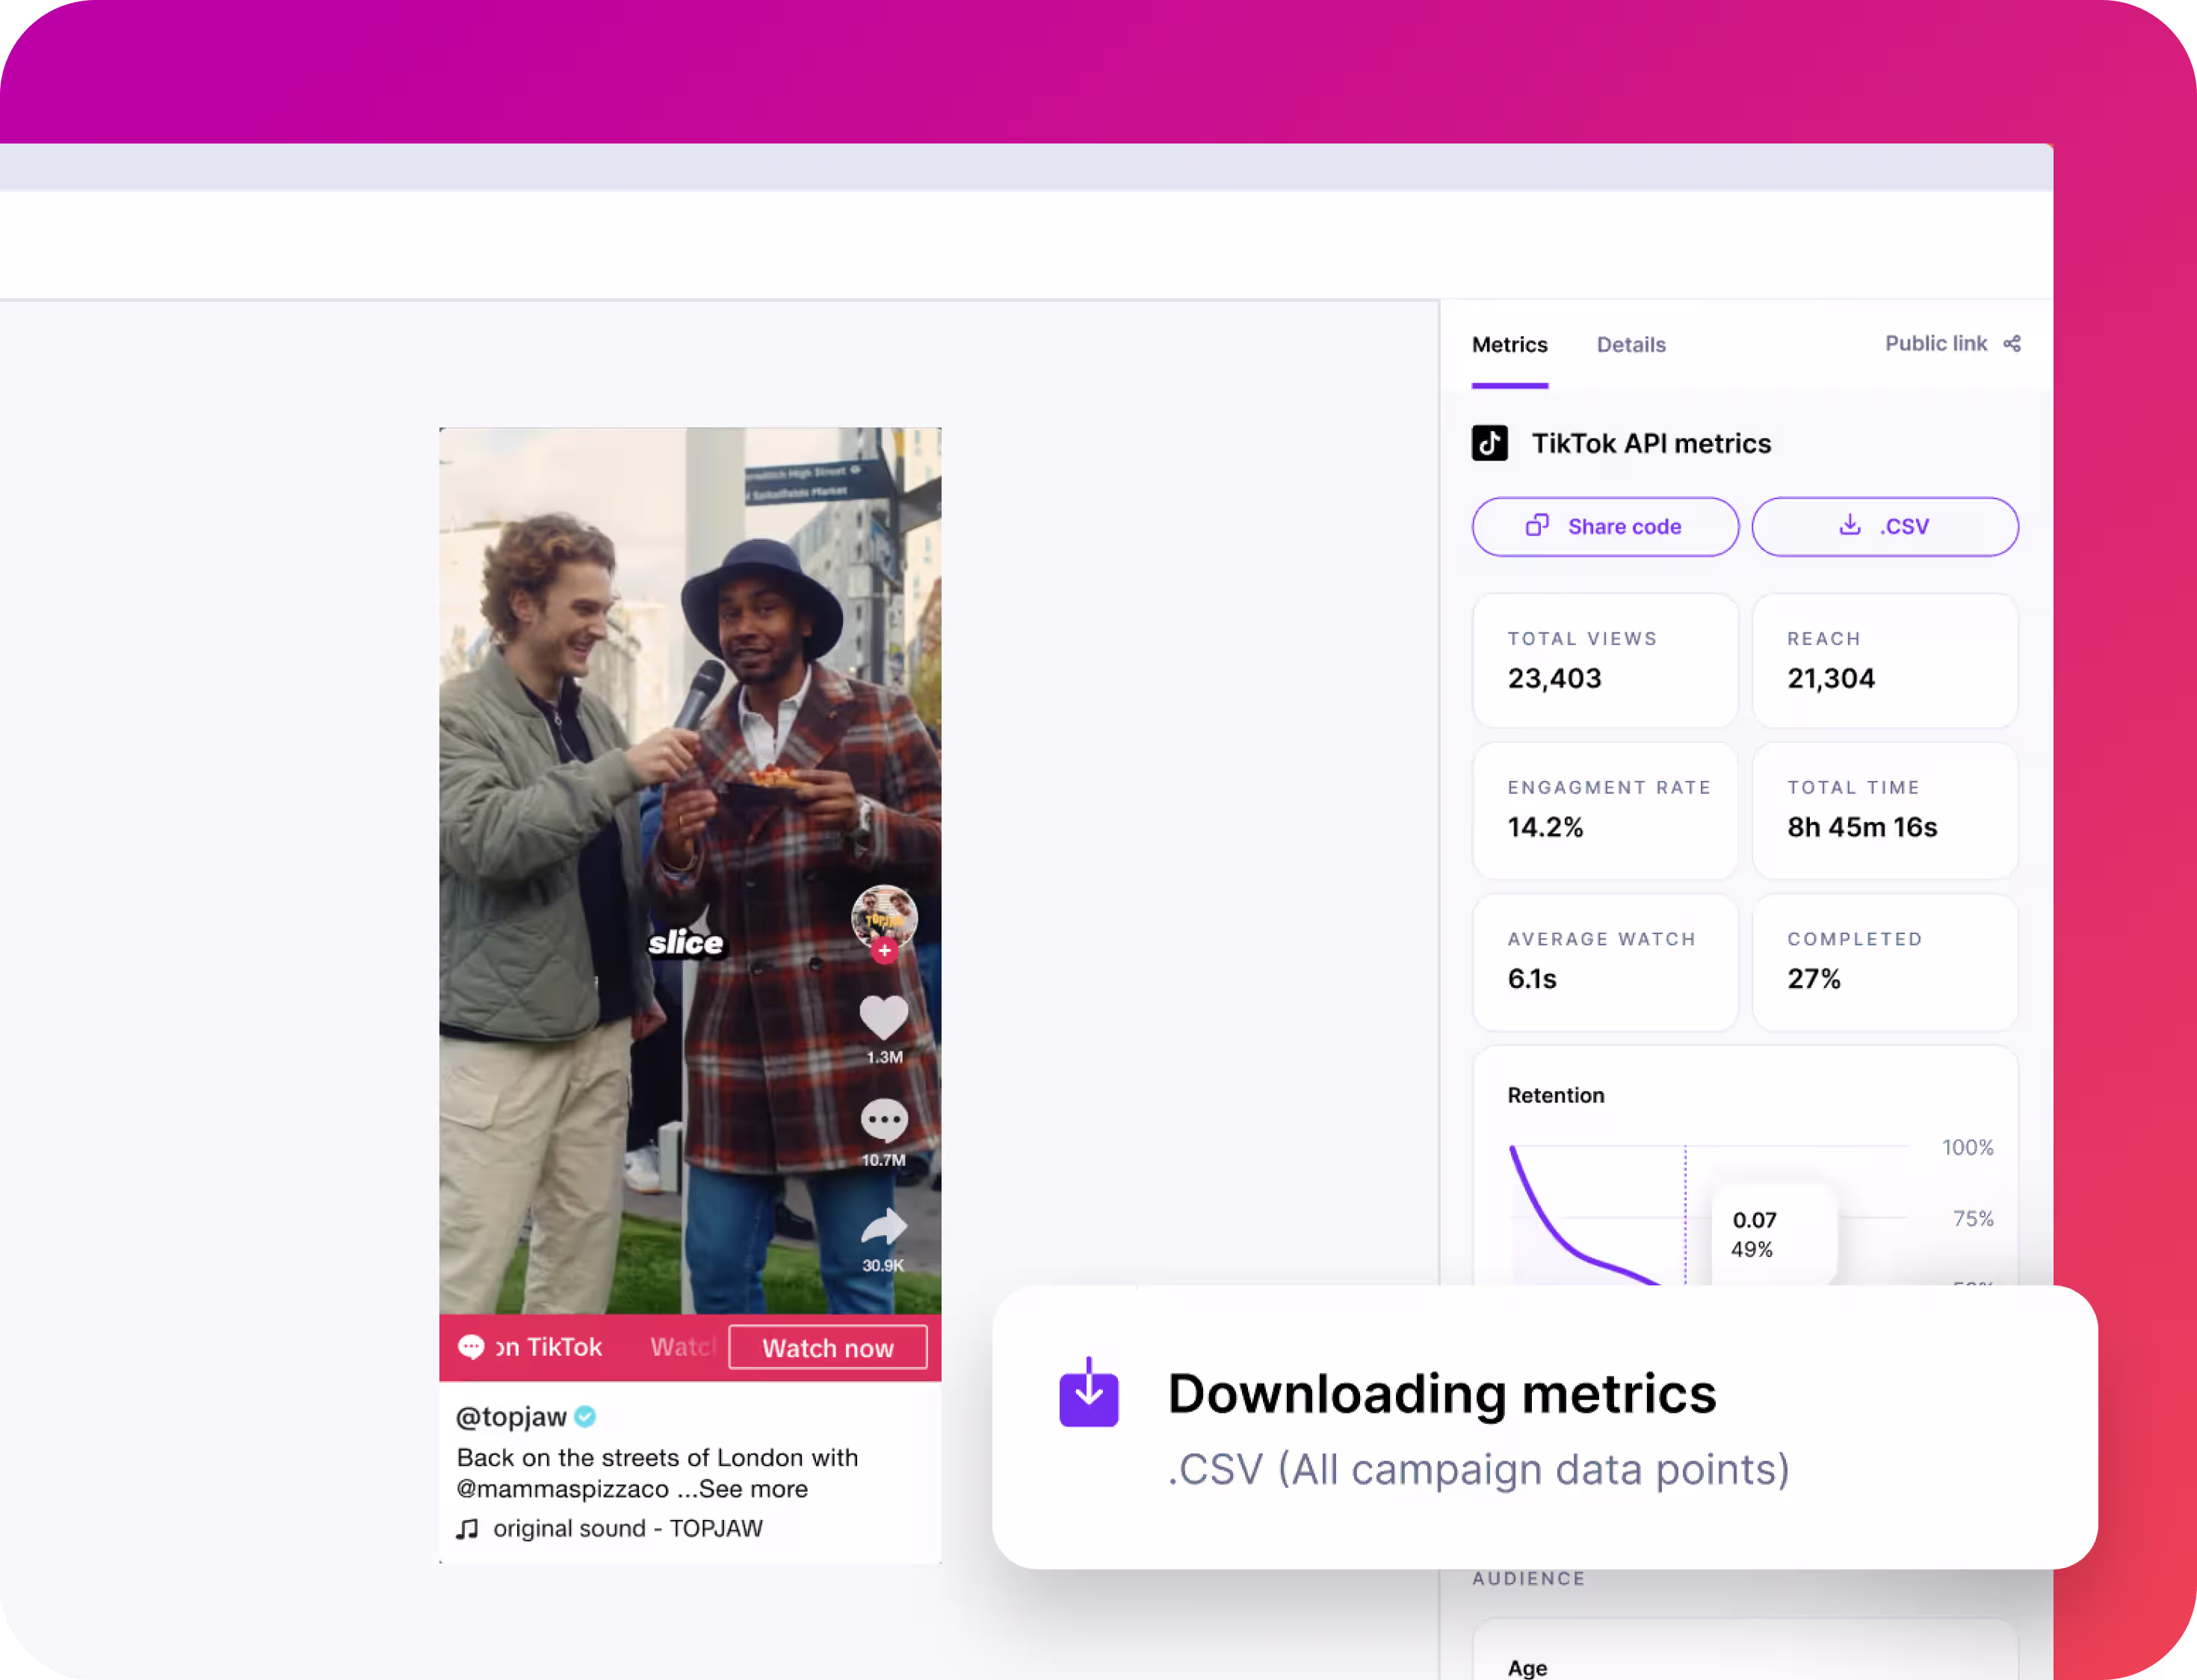Click the @topjaw username link

(511, 1416)
